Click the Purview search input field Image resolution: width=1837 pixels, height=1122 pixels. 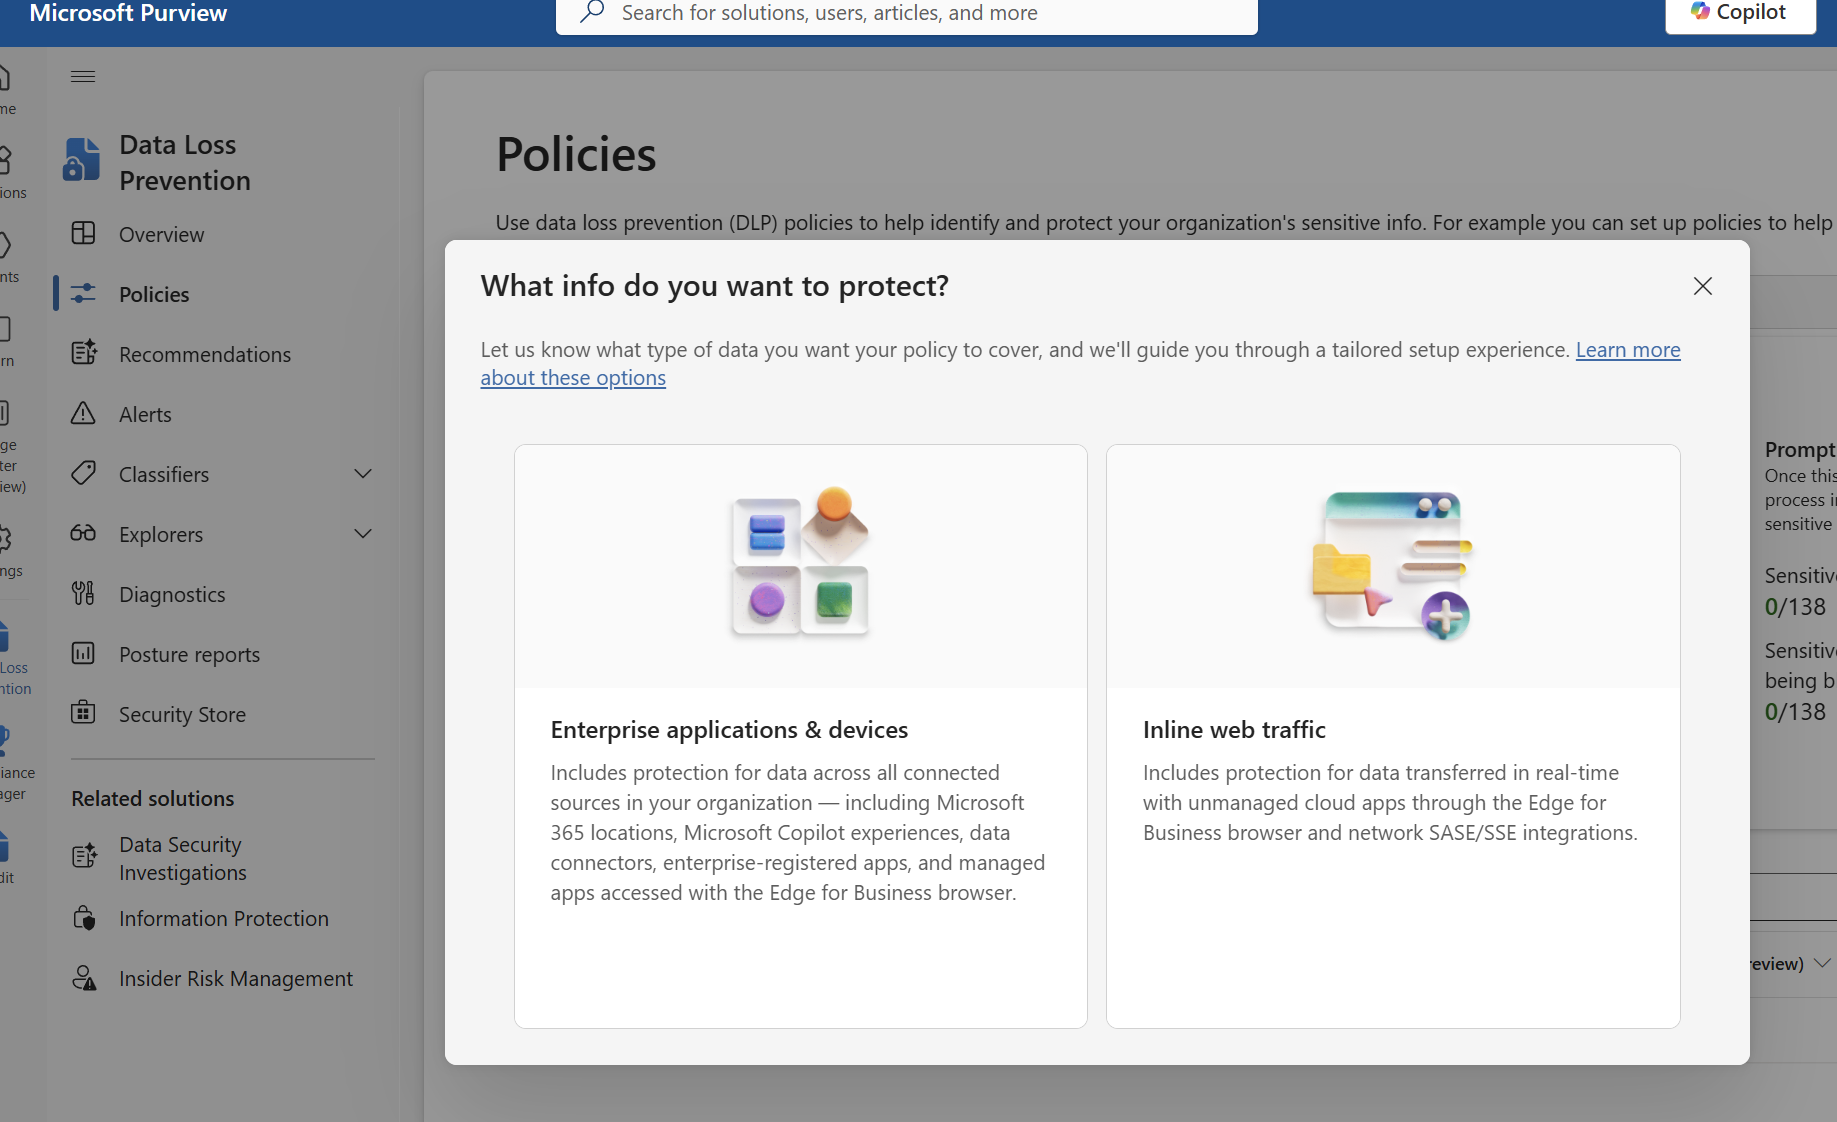pyautogui.click(x=905, y=14)
